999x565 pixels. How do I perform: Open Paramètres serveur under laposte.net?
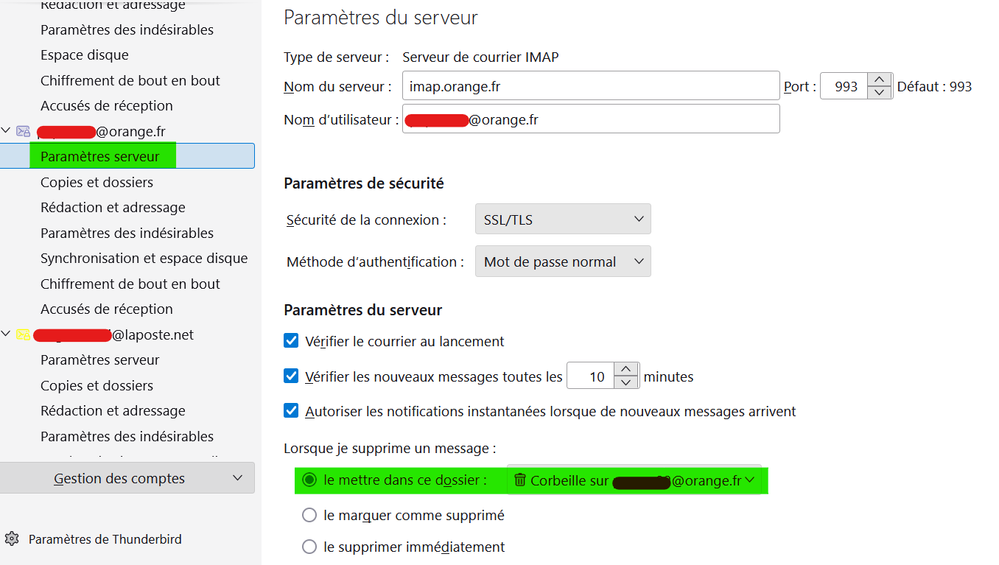[x=100, y=360]
